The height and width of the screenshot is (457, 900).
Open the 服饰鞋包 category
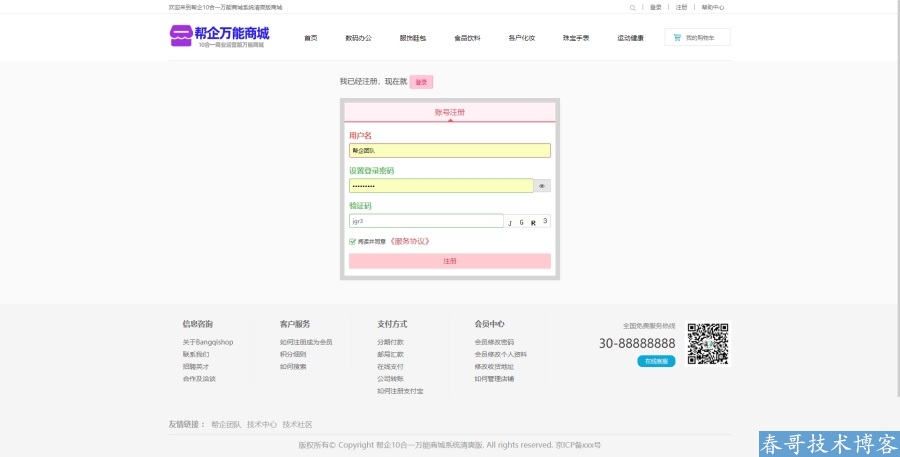413,38
